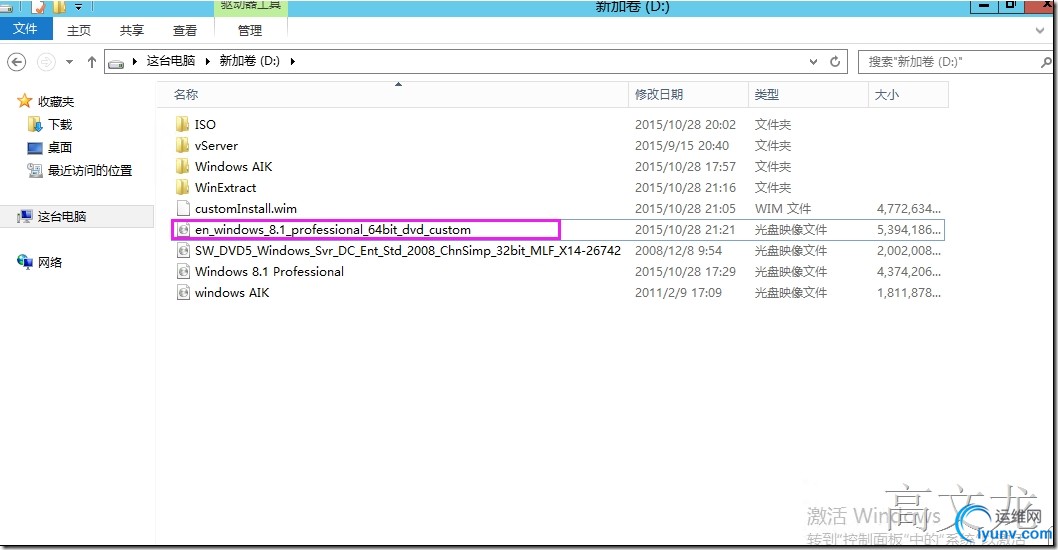Click the 2011/2/9 17:09 date cell
Screen dimensions: 1058x550
[x=678, y=292]
